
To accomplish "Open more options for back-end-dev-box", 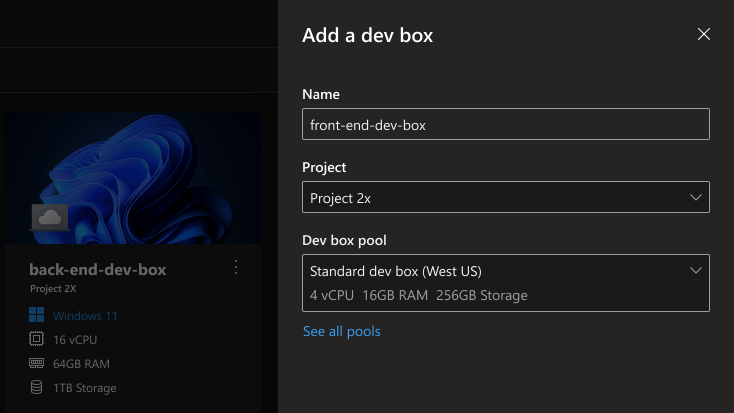I will (236, 267).
